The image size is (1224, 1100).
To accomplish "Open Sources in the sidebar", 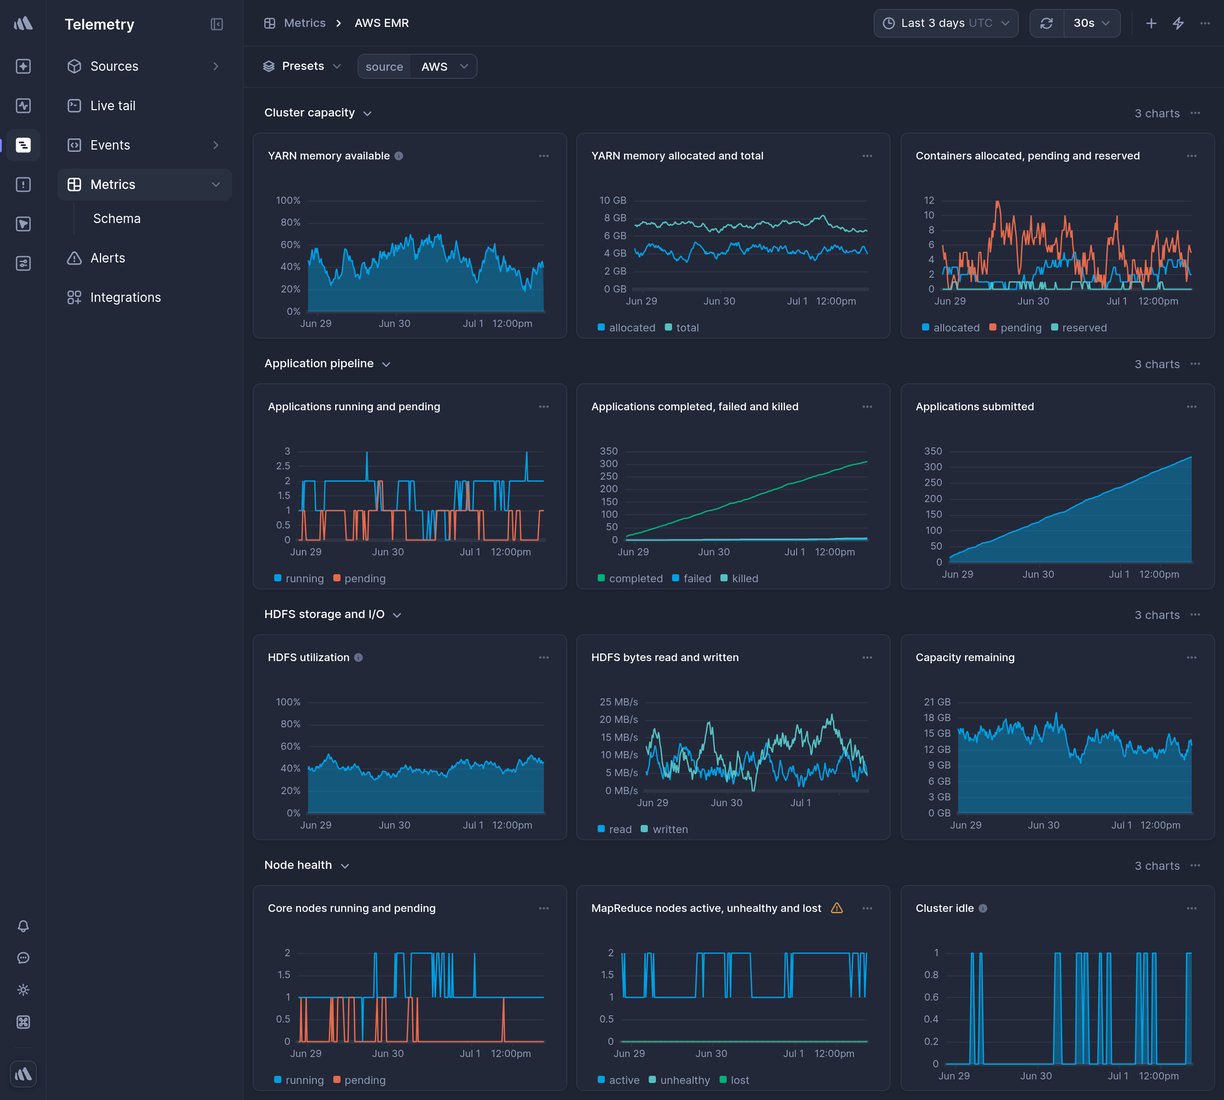I will coord(144,66).
